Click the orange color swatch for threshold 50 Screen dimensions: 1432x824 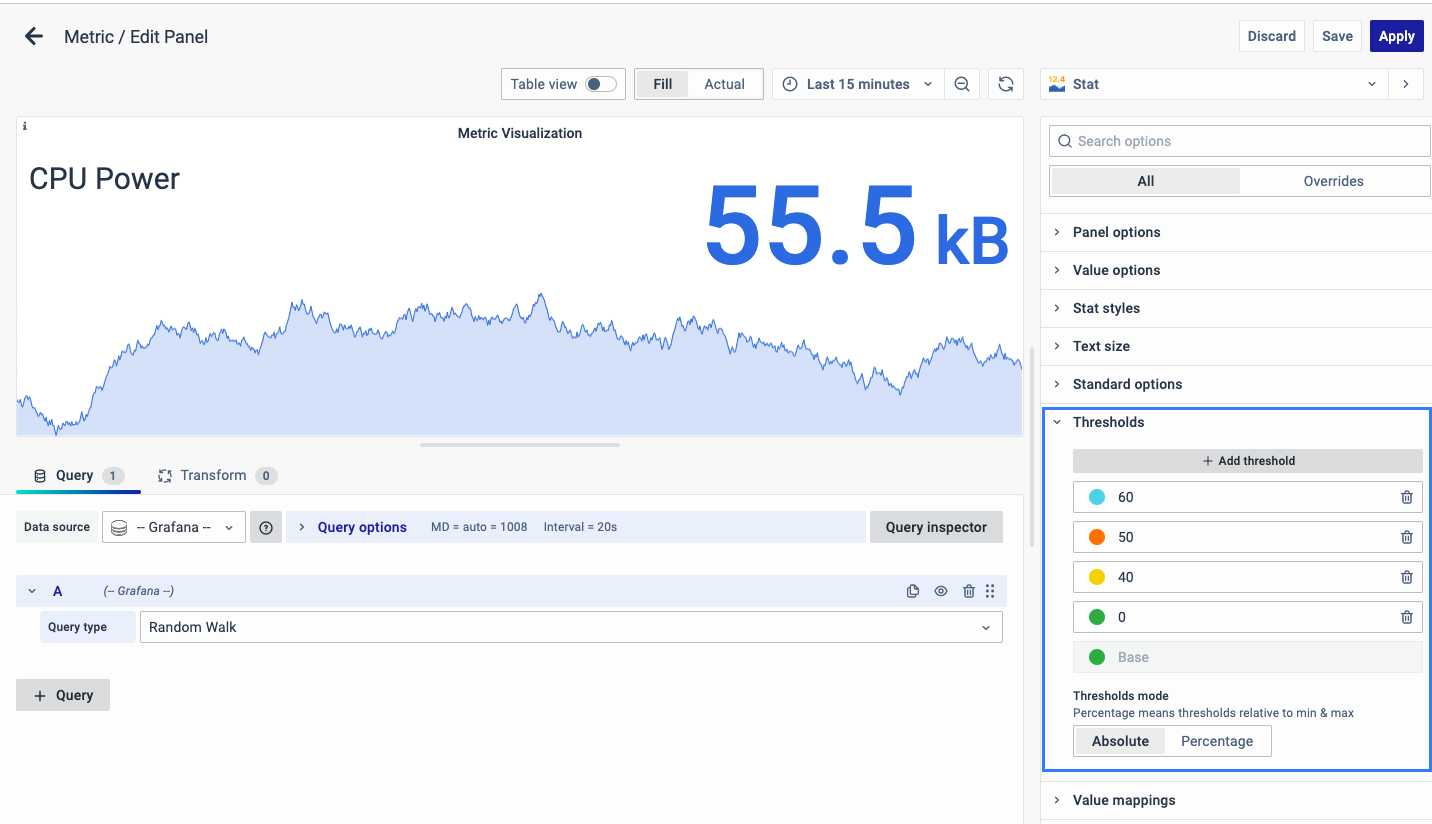coord(1096,537)
